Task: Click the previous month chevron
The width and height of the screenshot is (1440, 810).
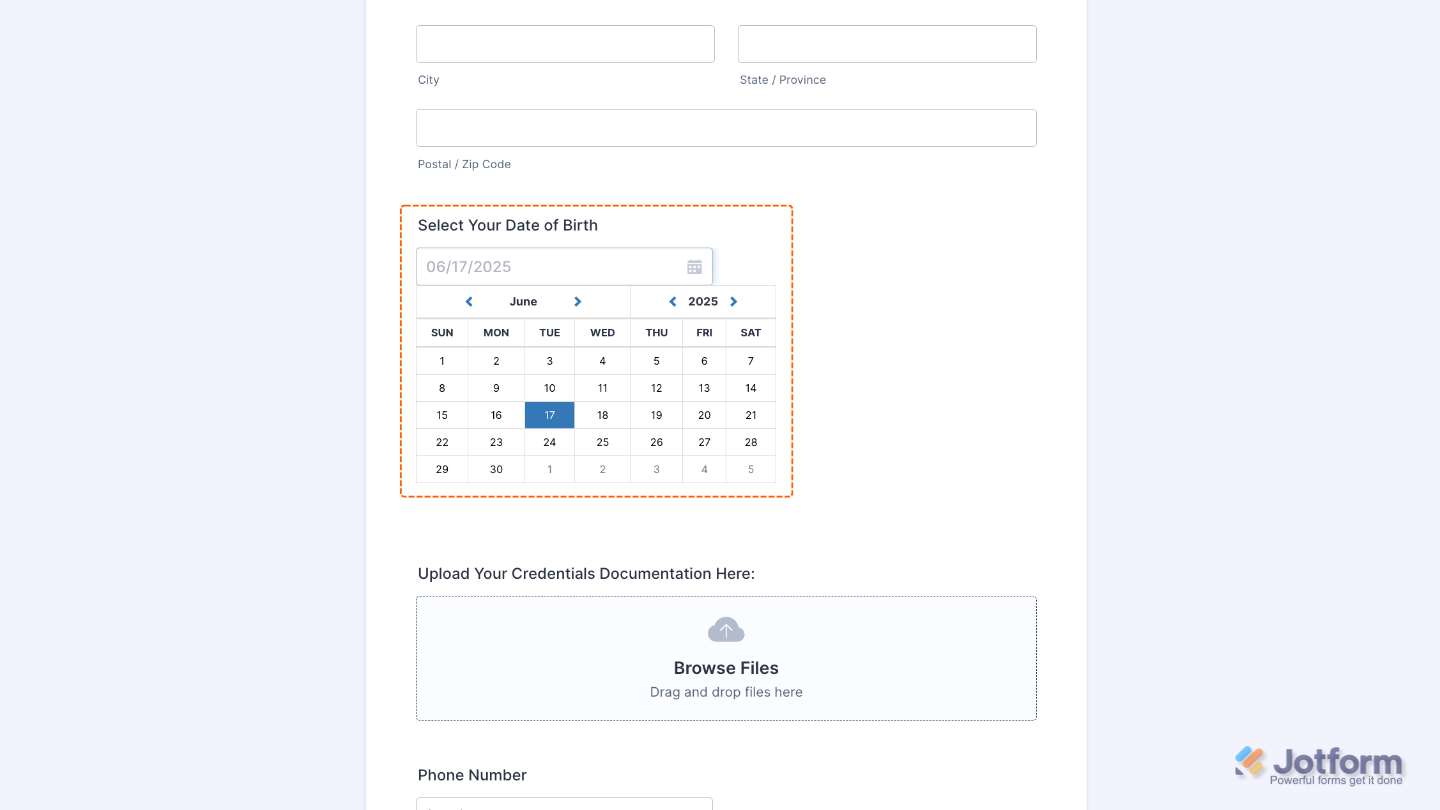Action: click(x=468, y=301)
